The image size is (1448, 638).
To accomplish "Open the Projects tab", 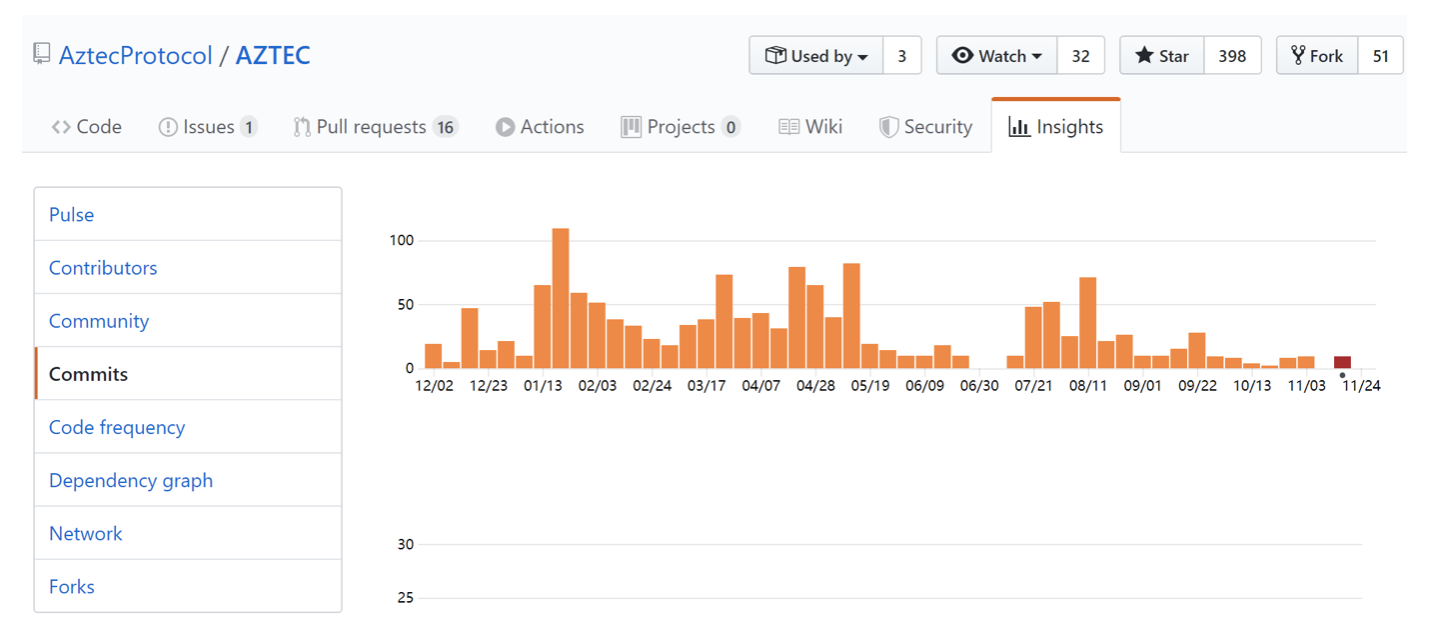I will [681, 127].
